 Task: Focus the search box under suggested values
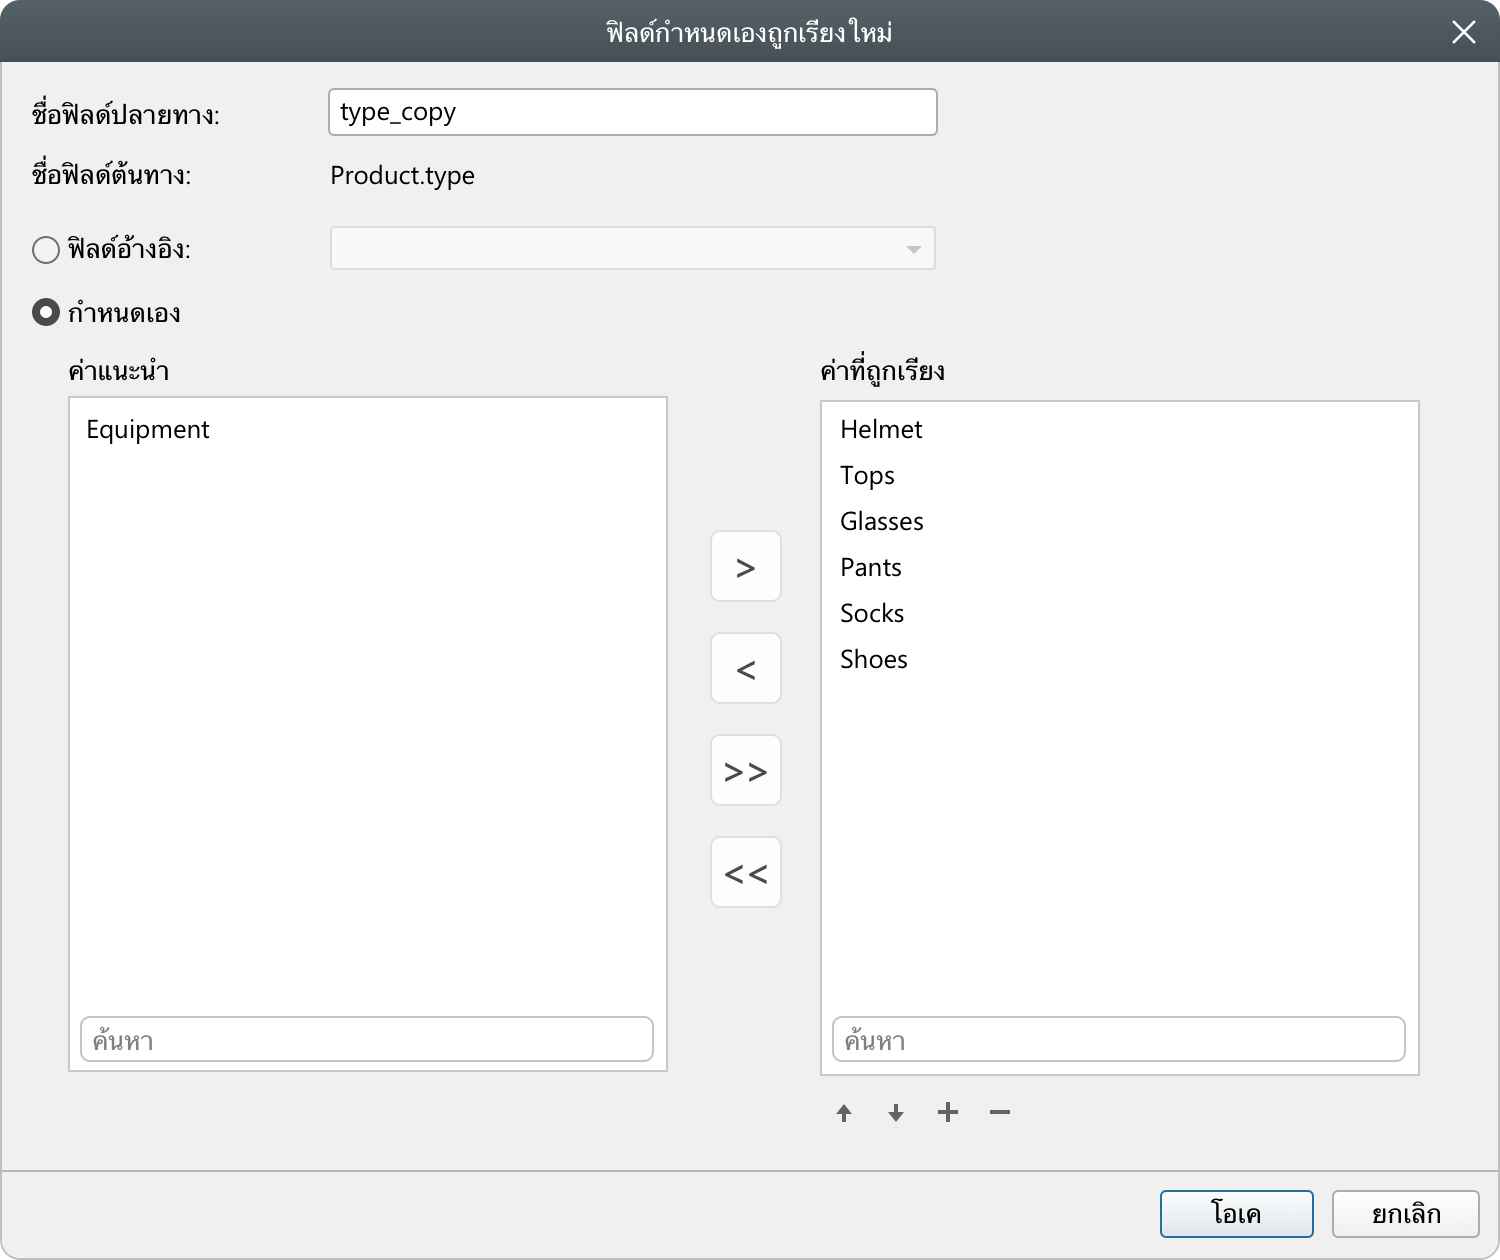click(366, 1040)
